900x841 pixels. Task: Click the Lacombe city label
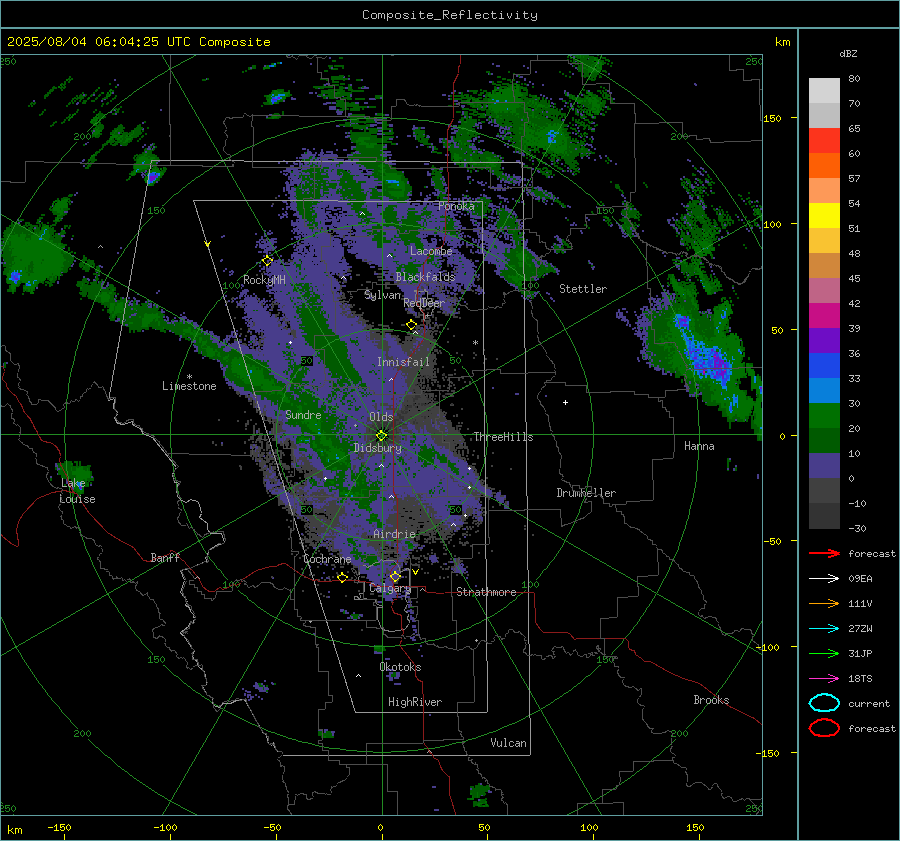431,251
